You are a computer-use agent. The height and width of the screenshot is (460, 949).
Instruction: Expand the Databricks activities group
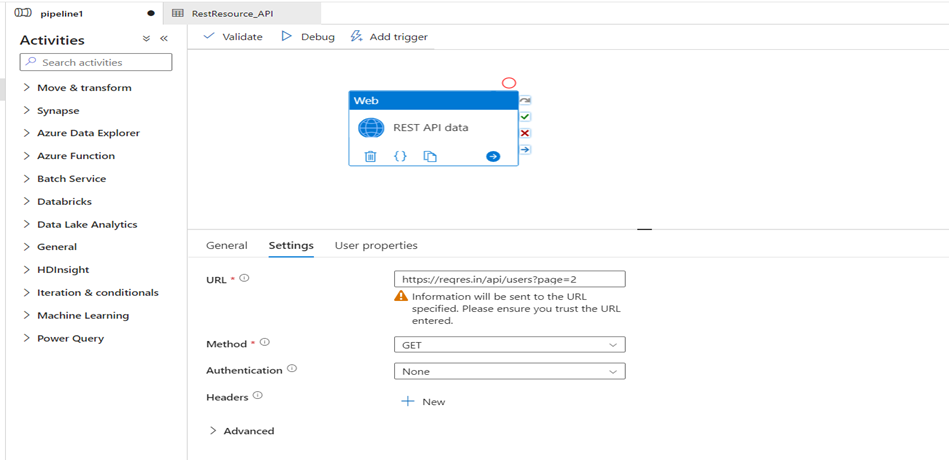(64, 202)
